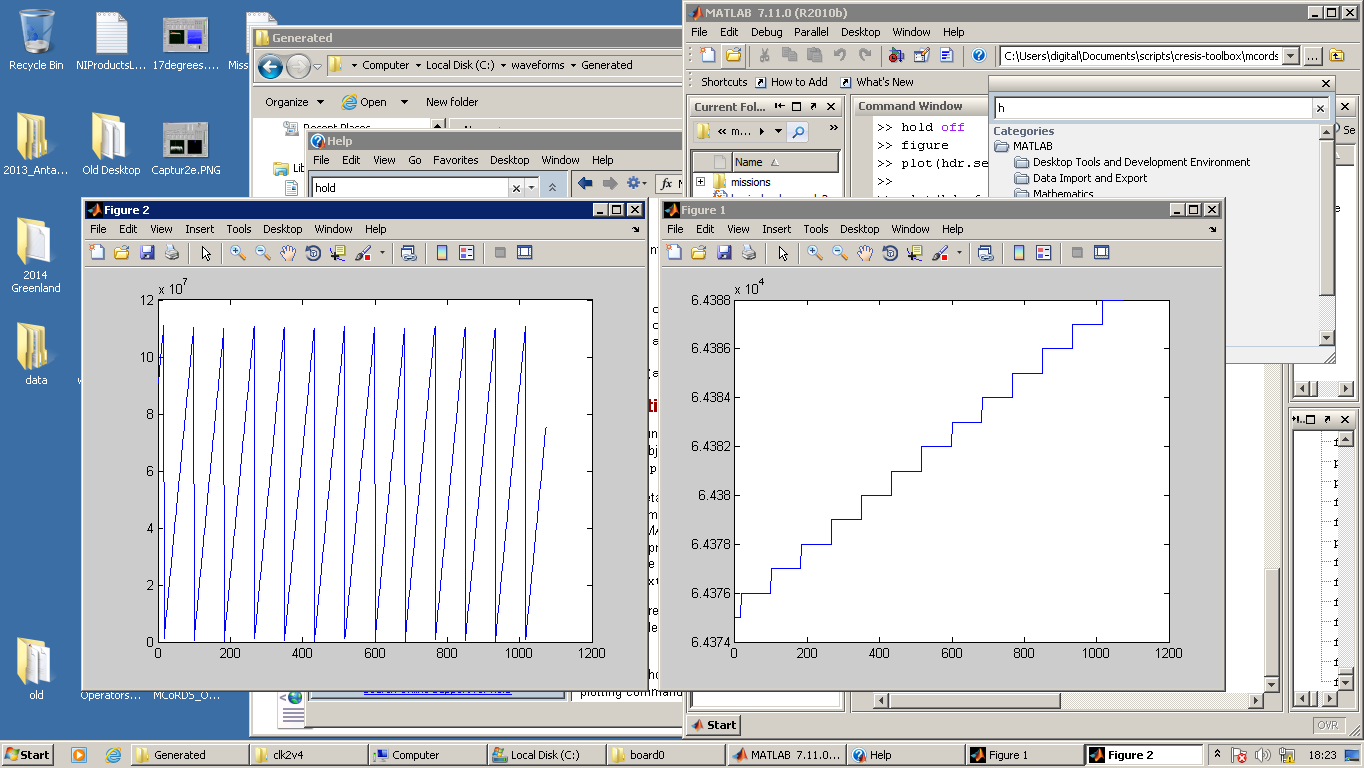Toggle Insert Colorbar in Figure 2 toolbar
Screen dimensions: 1364x768
tap(442, 253)
